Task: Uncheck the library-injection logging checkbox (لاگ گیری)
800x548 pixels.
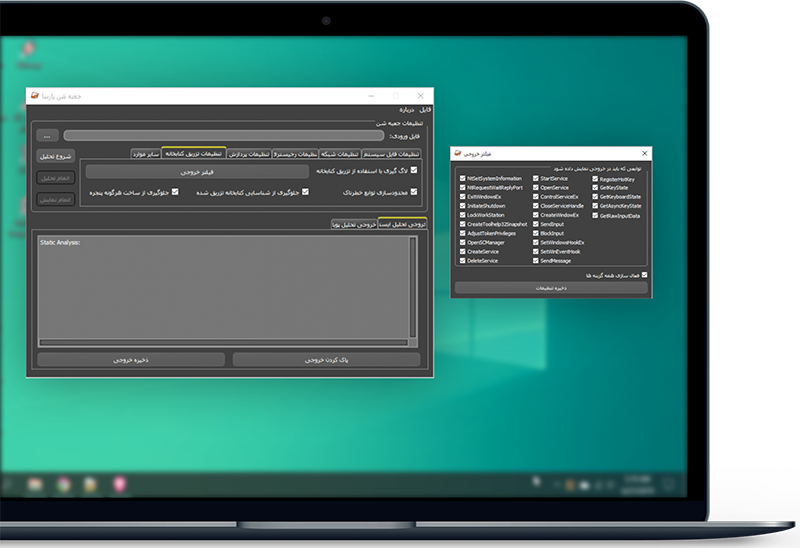Action: 415,171
